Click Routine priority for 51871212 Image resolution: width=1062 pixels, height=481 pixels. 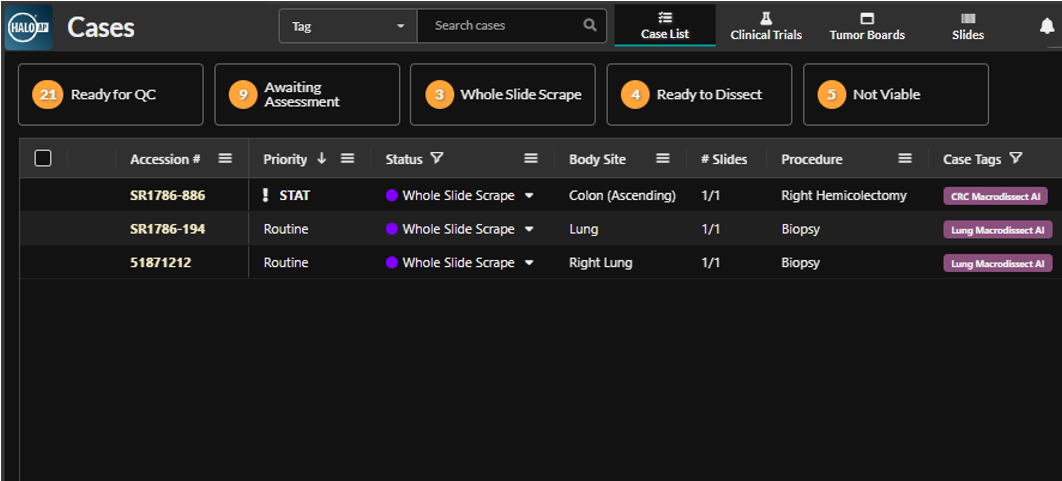point(286,263)
